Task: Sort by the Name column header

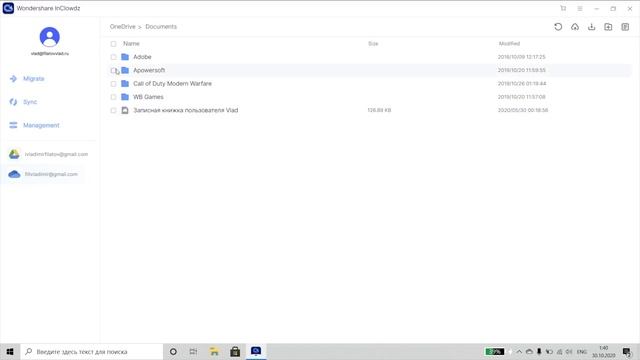Action: tap(131, 44)
